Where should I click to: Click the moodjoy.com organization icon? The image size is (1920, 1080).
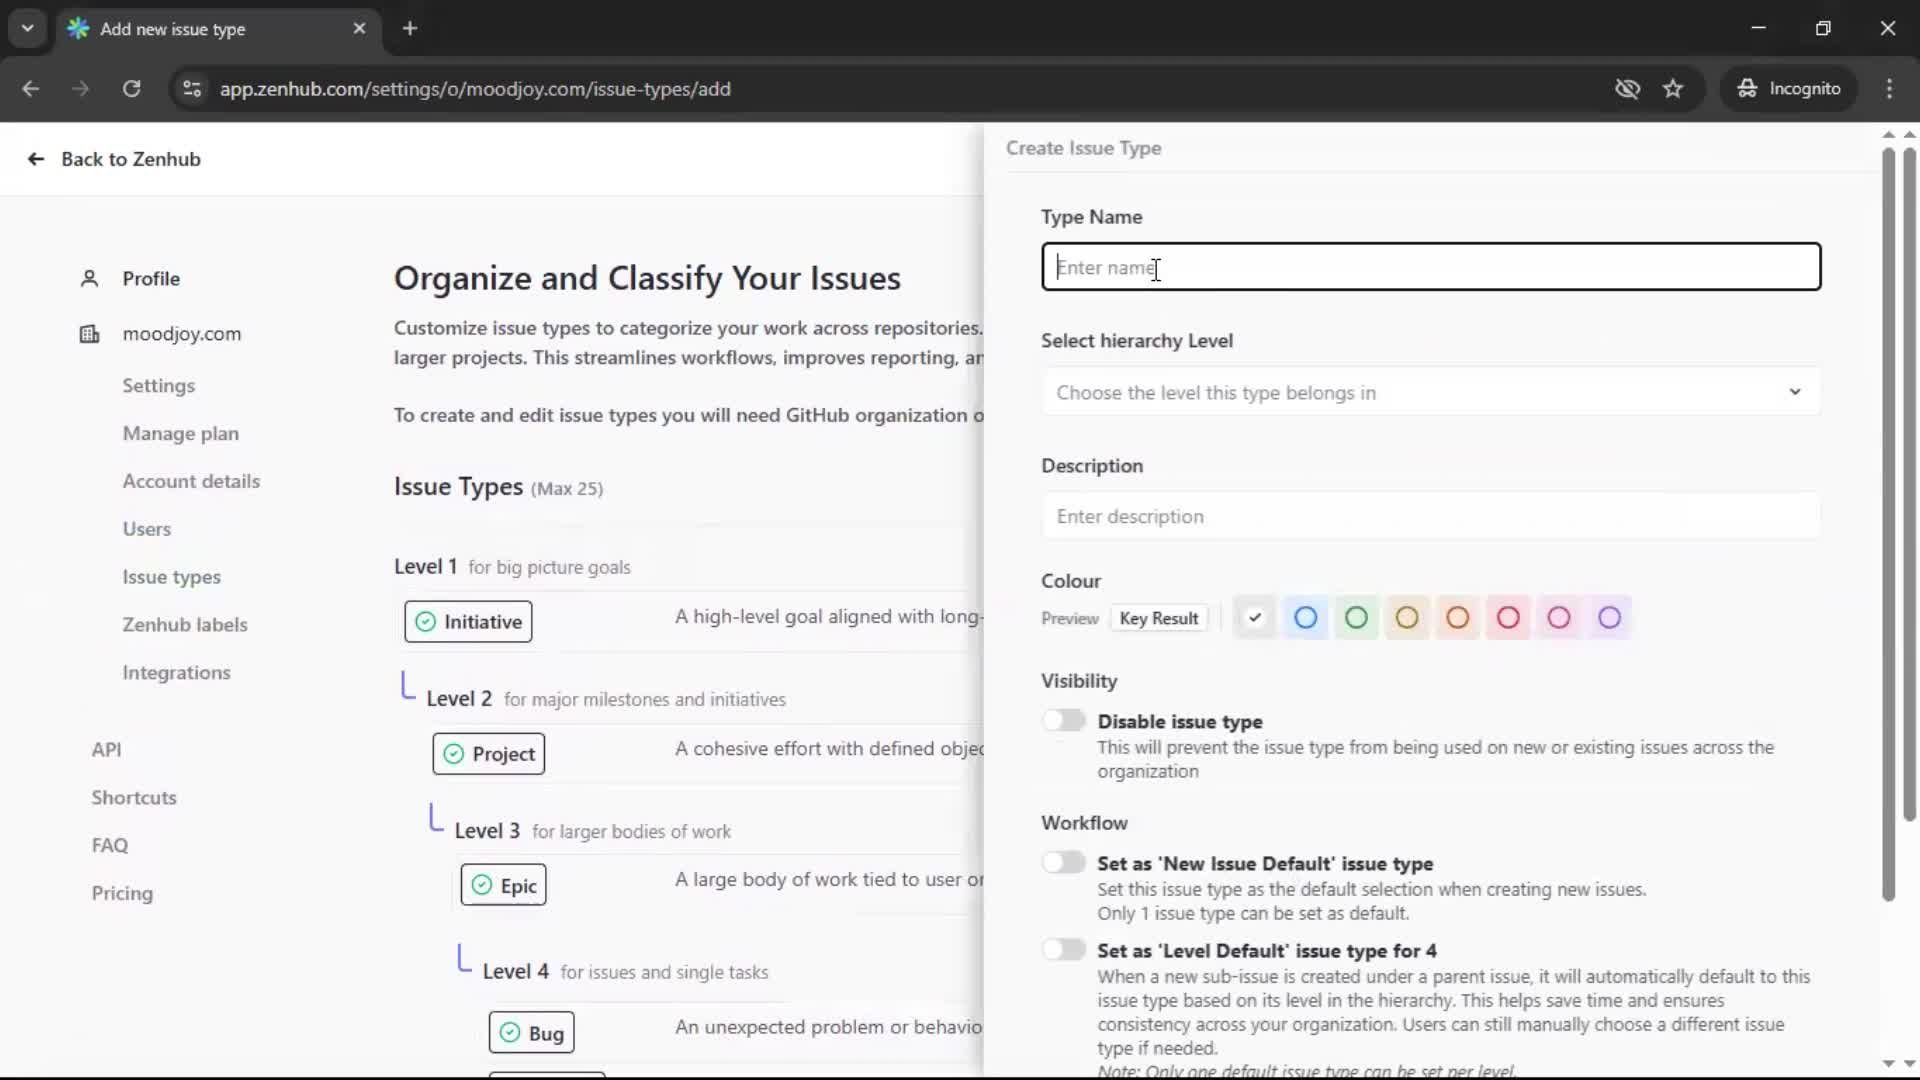89,334
